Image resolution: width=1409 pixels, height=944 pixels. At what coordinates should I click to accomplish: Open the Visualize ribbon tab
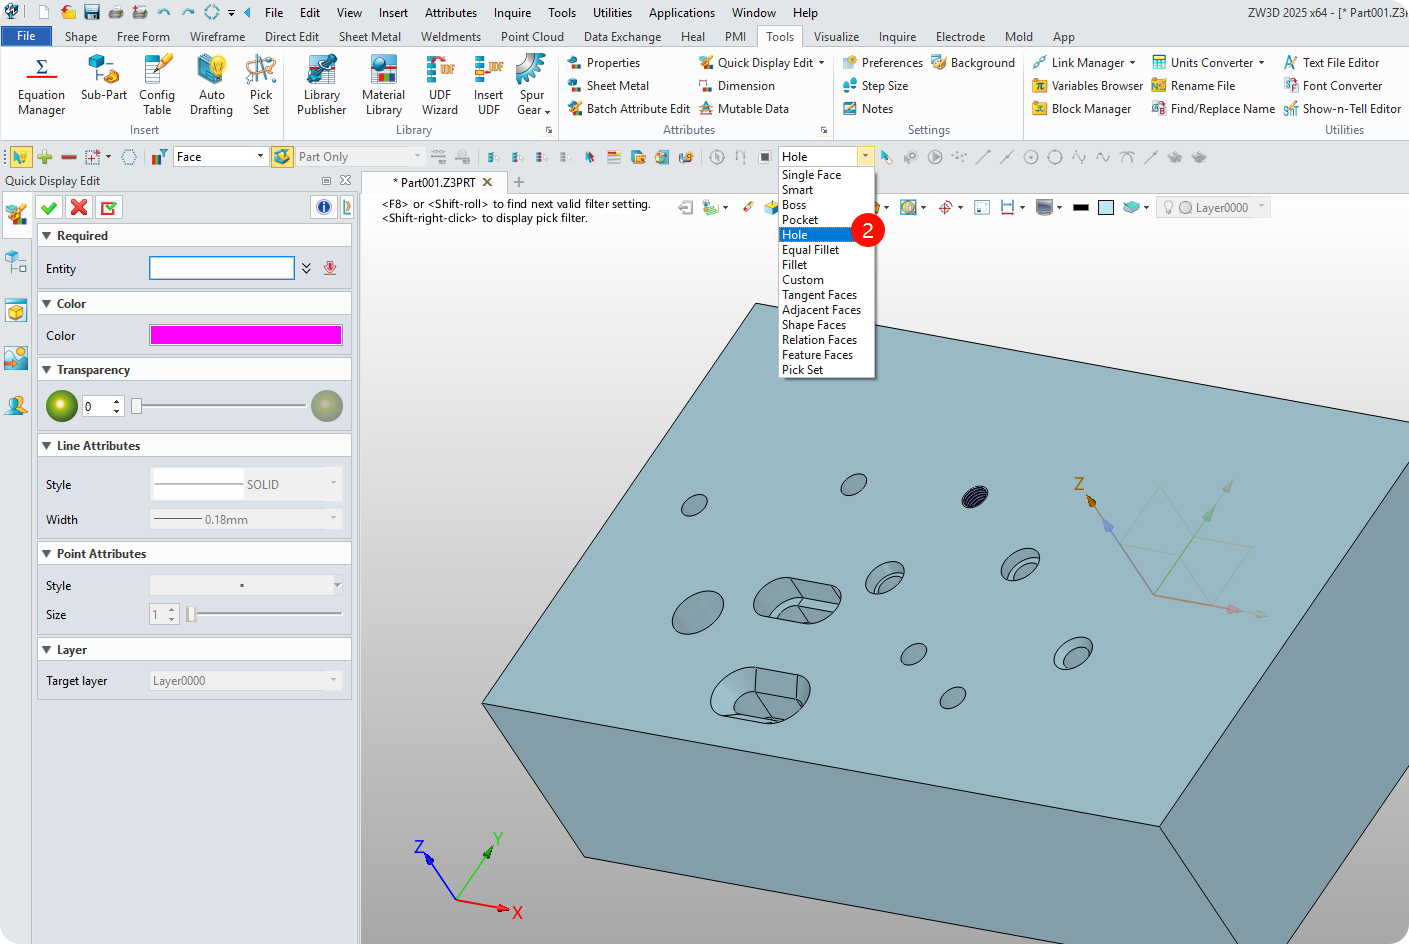836,37
